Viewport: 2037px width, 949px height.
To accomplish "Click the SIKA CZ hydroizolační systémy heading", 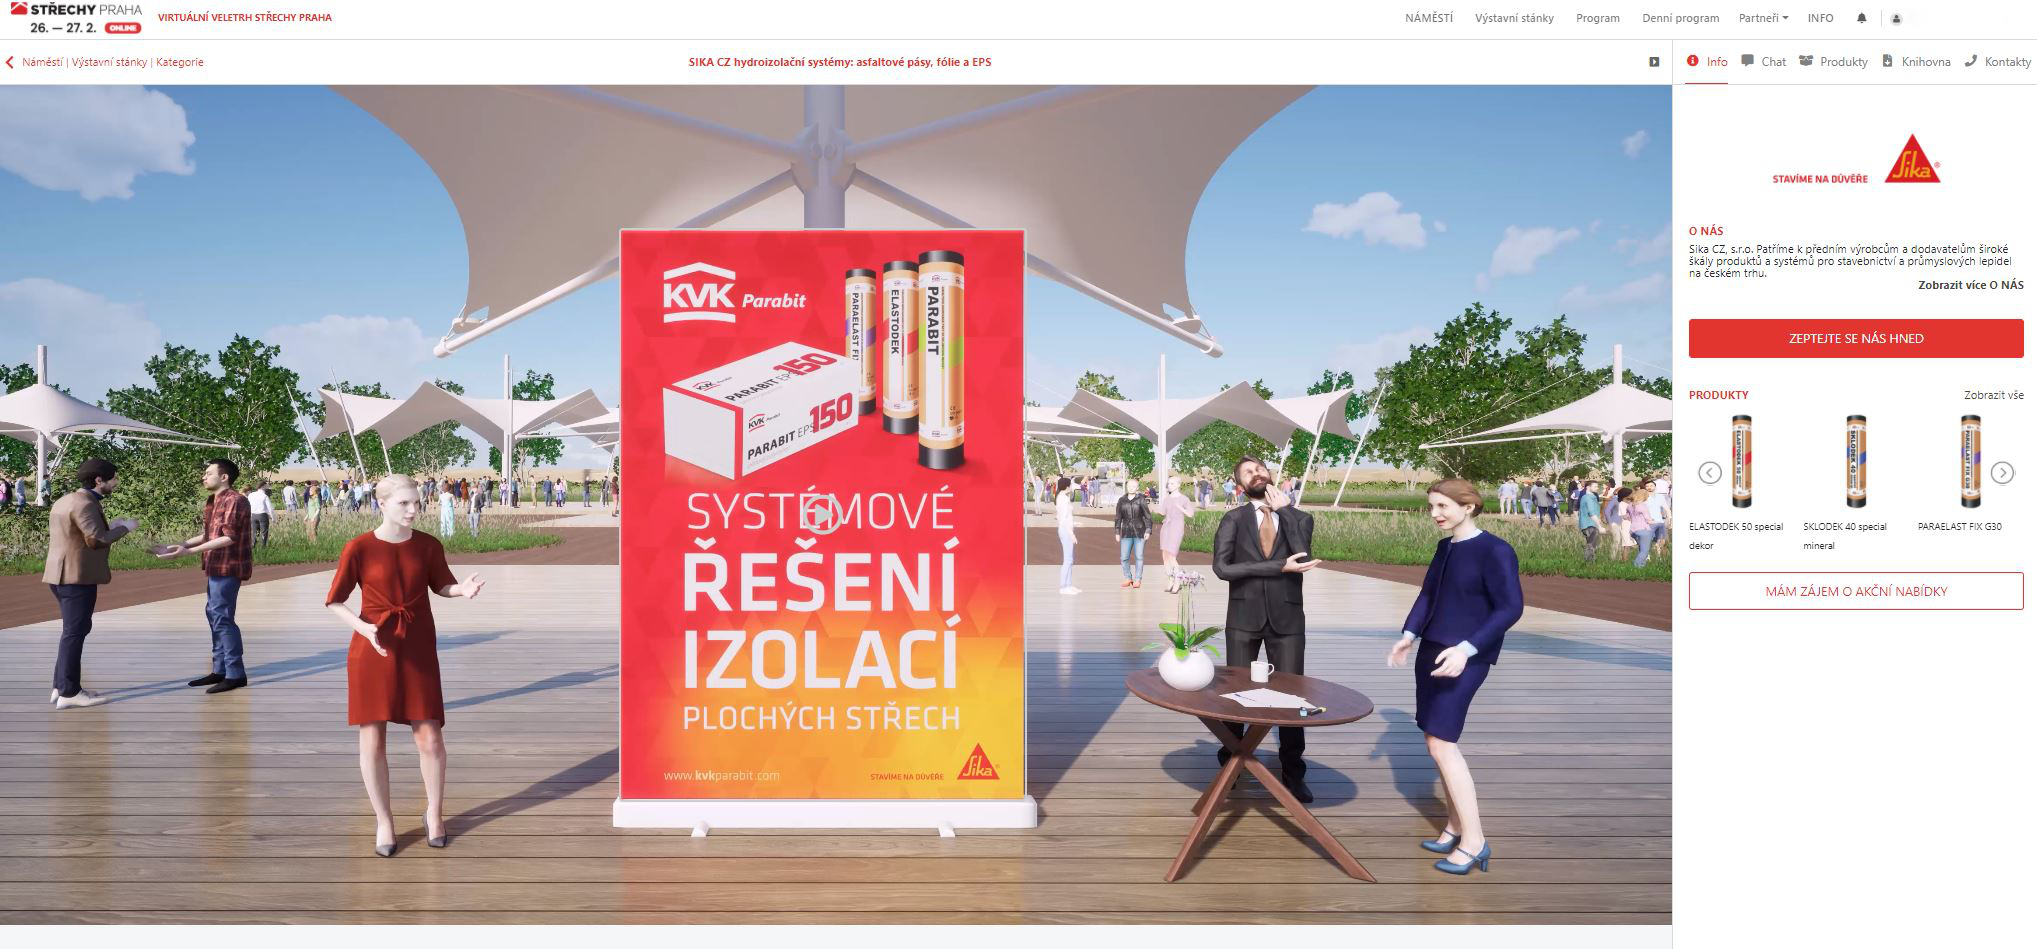I will (x=840, y=62).
